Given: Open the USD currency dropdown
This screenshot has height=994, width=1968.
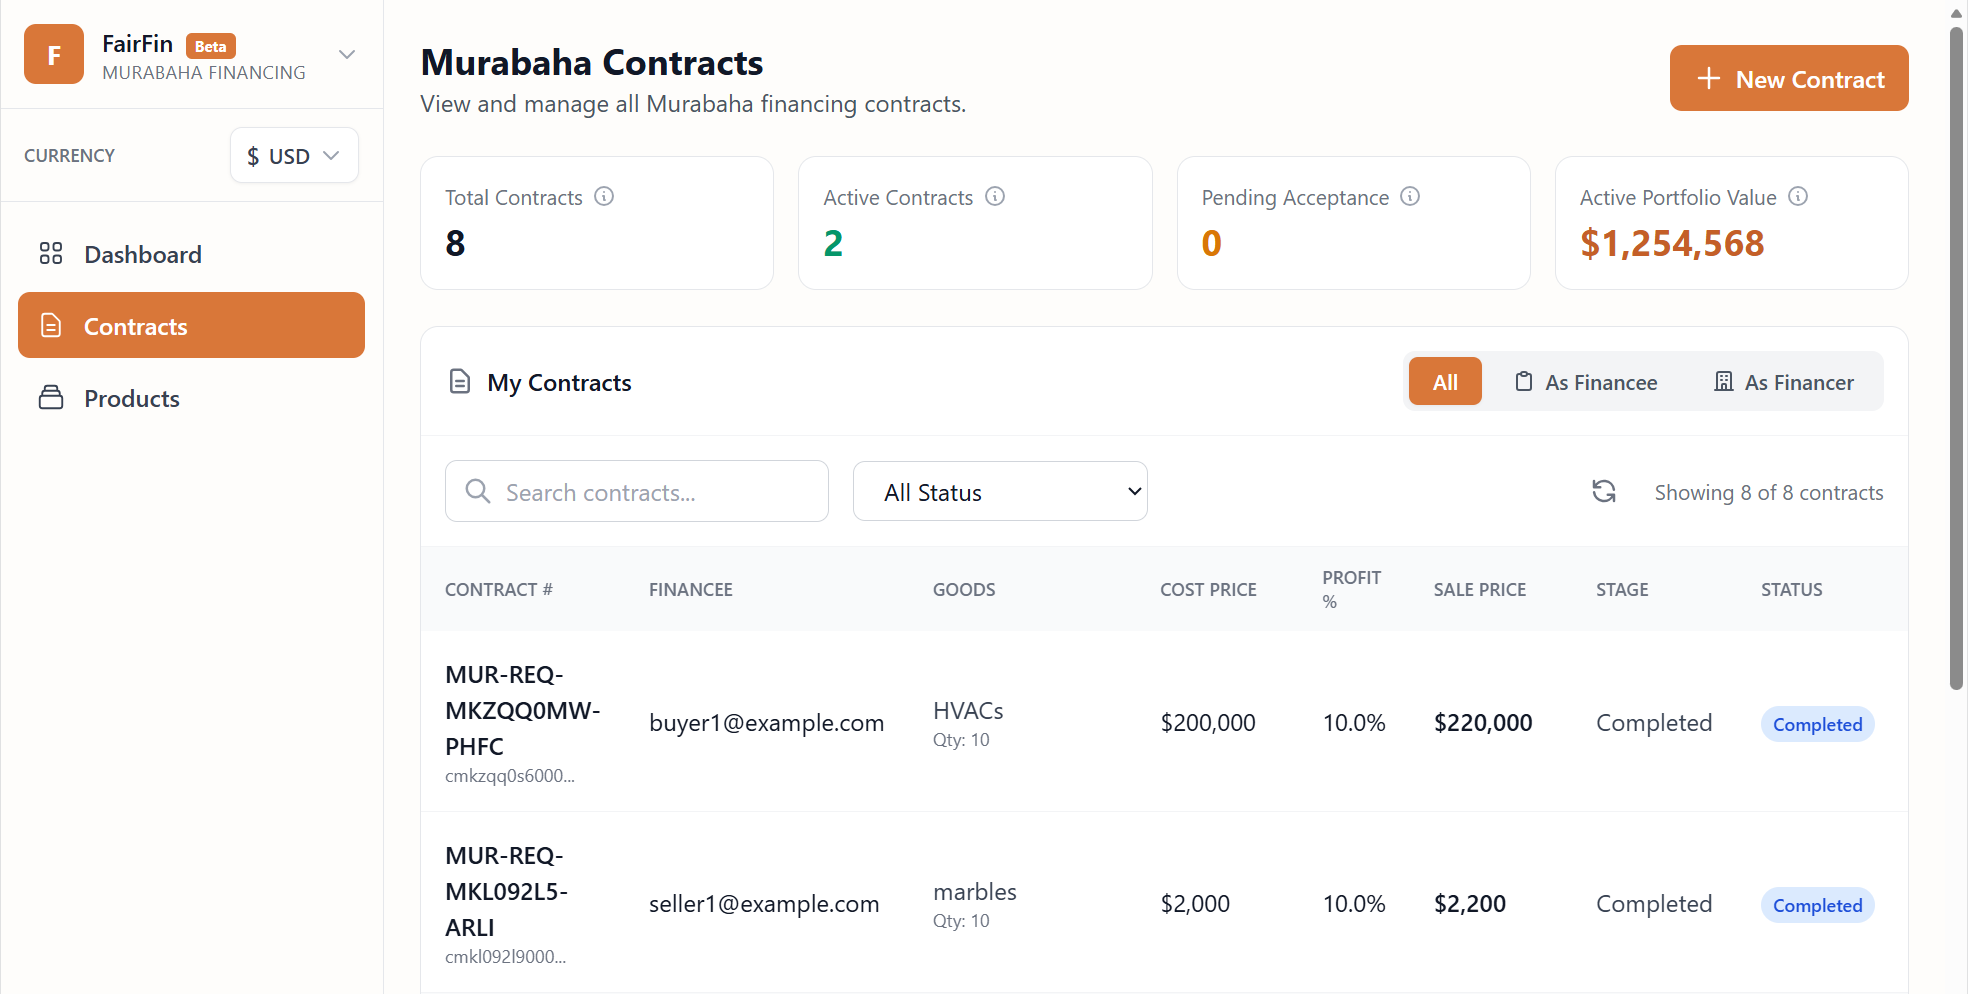Looking at the screenshot, I should point(294,156).
